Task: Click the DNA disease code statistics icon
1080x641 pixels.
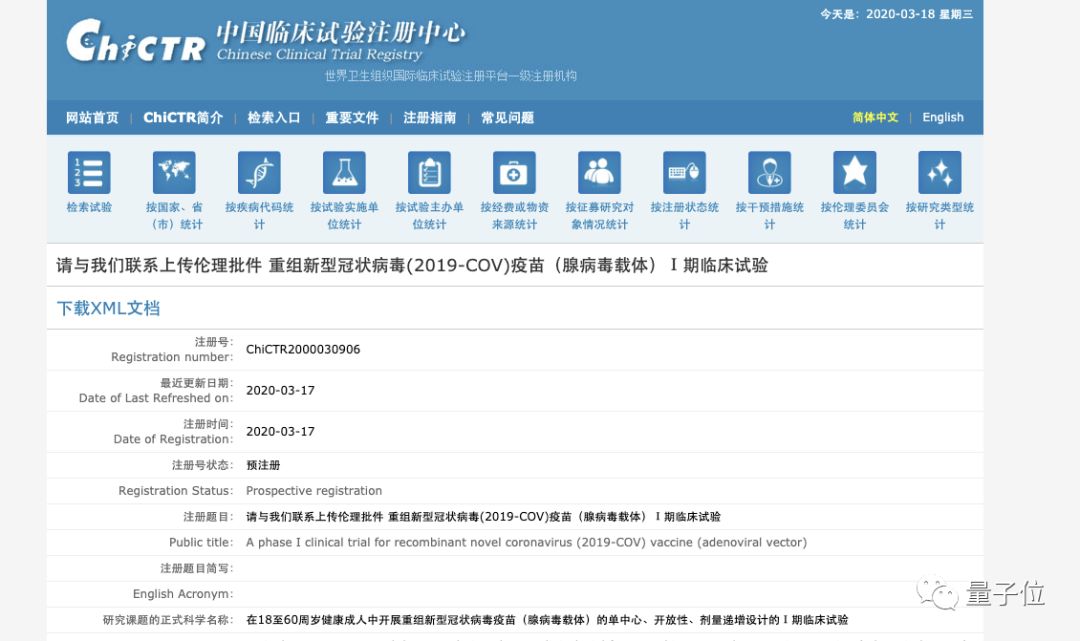Action: point(259,173)
